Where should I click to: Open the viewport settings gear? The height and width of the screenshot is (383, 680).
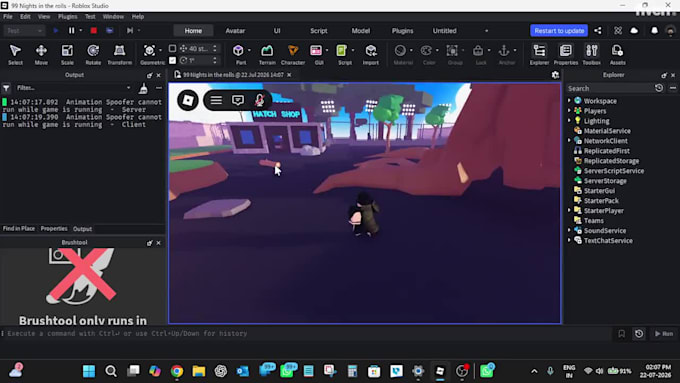pos(555,75)
